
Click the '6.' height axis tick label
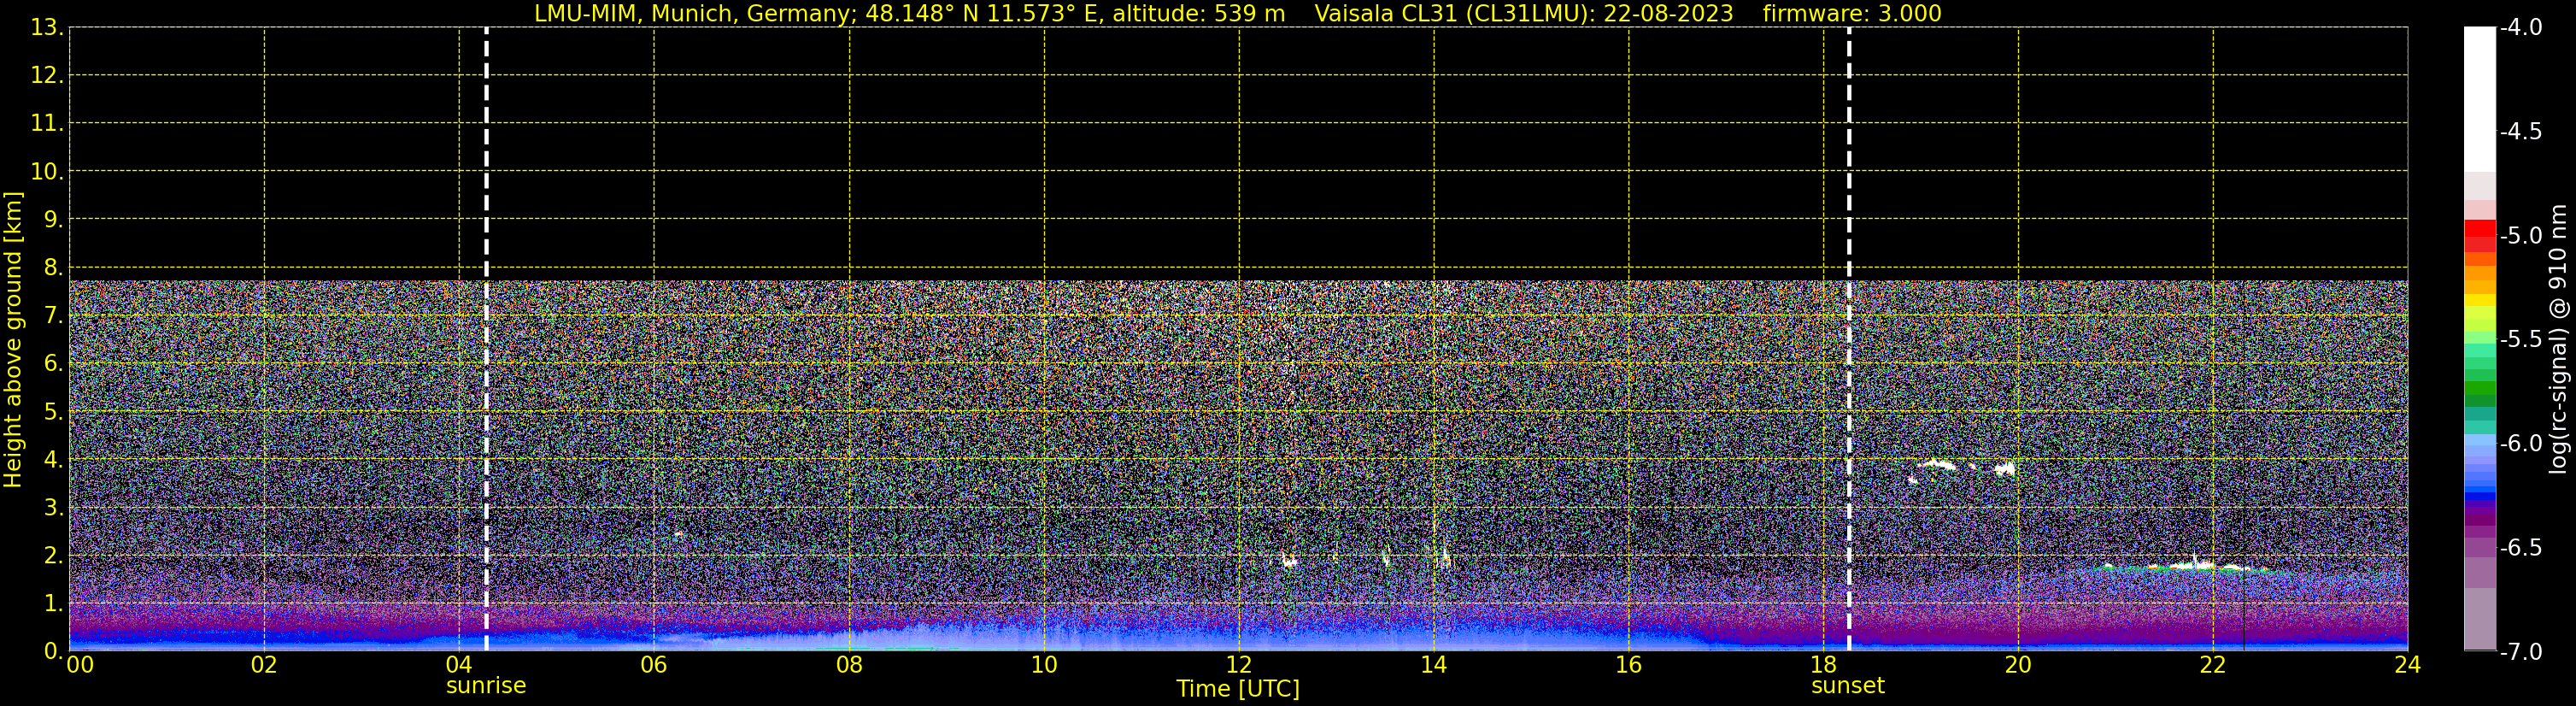click(x=53, y=364)
